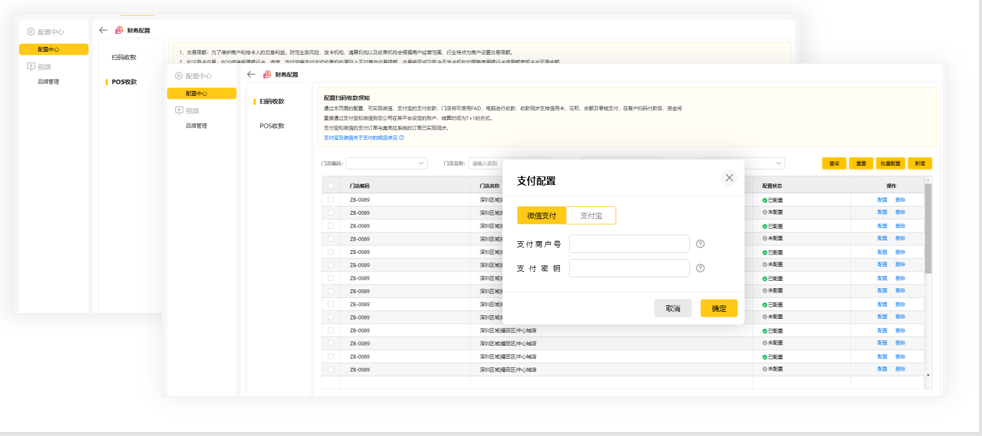982x436 pixels.
Task: Click the table scrollbar up arrow
Action: (928, 180)
